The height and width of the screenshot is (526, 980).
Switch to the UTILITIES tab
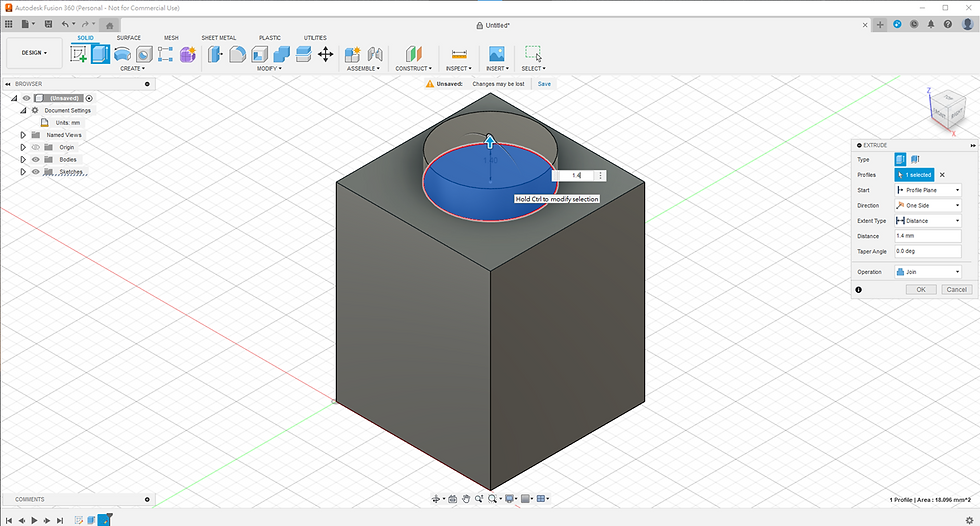(315, 38)
